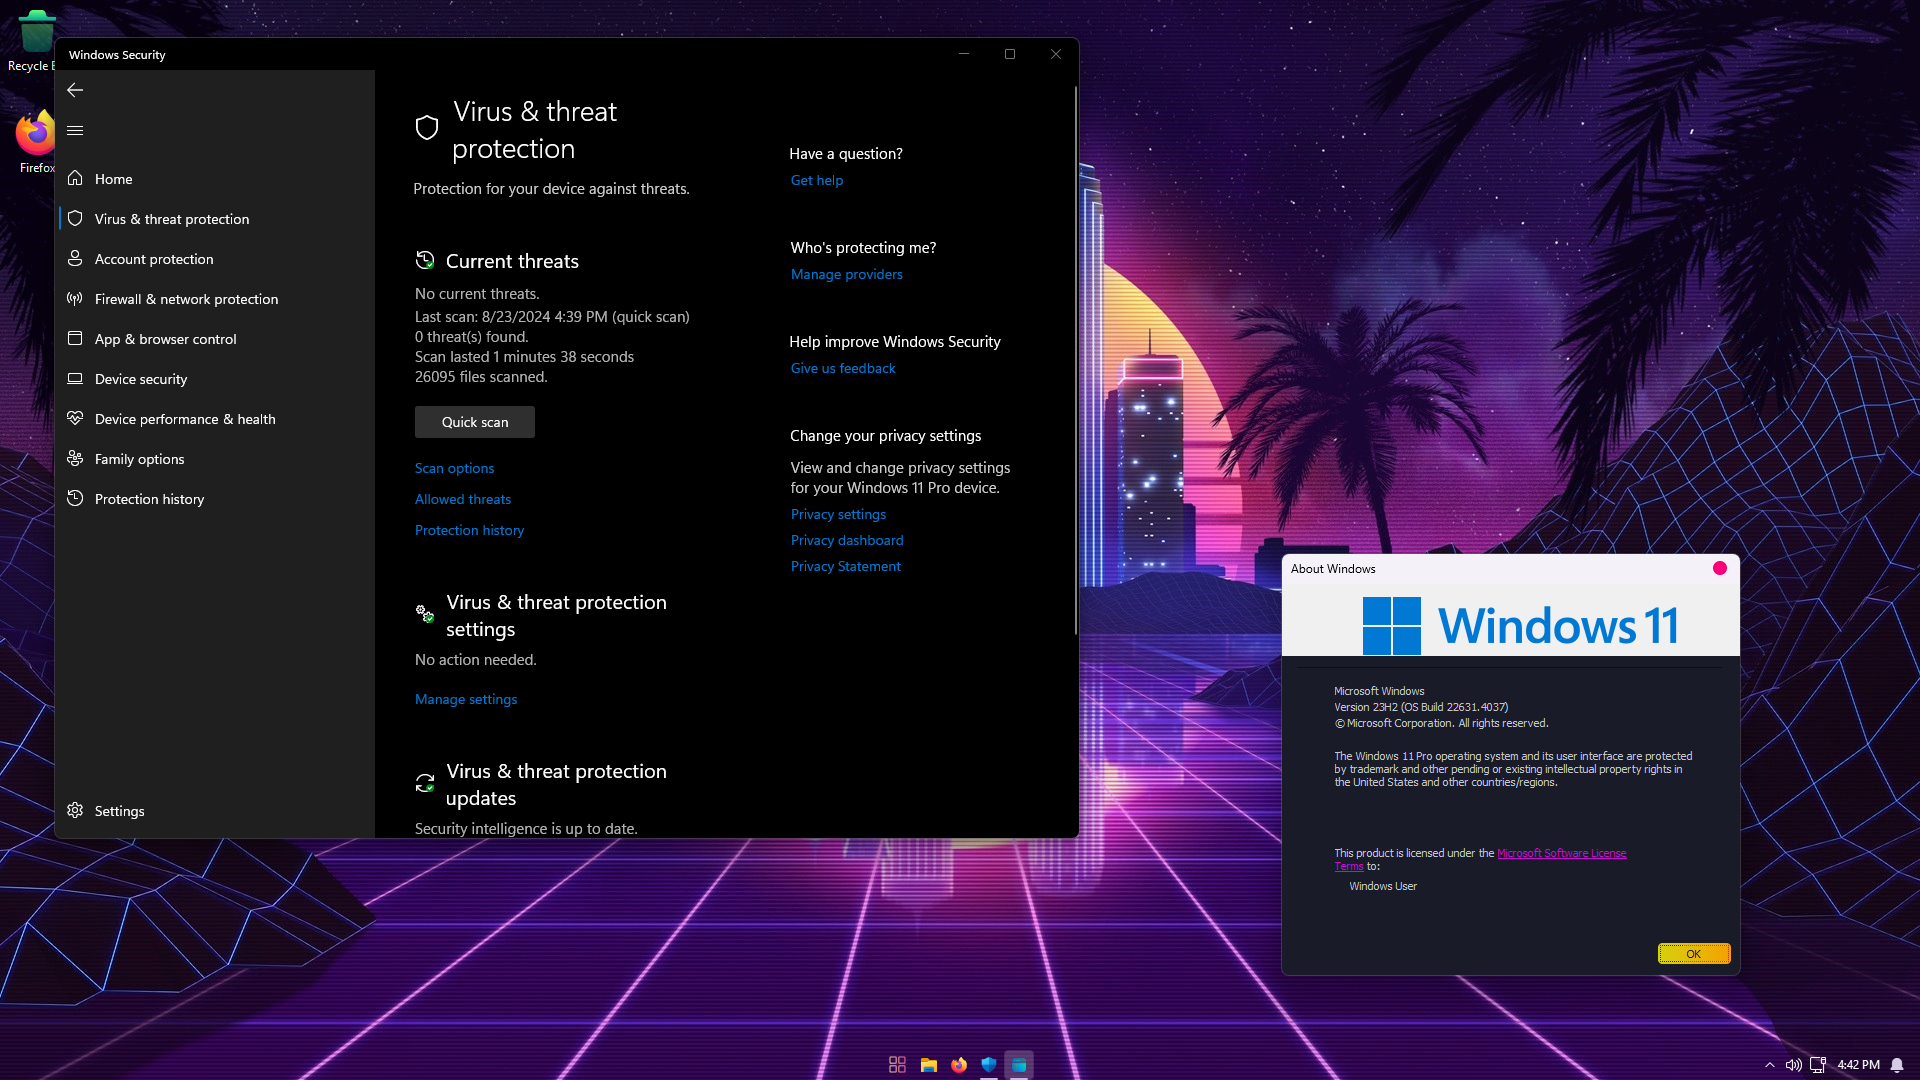The height and width of the screenshot is (1080, 1920).
Task: Open Privacy settings link
Action: pyautogui.click(x=838, y=514)
